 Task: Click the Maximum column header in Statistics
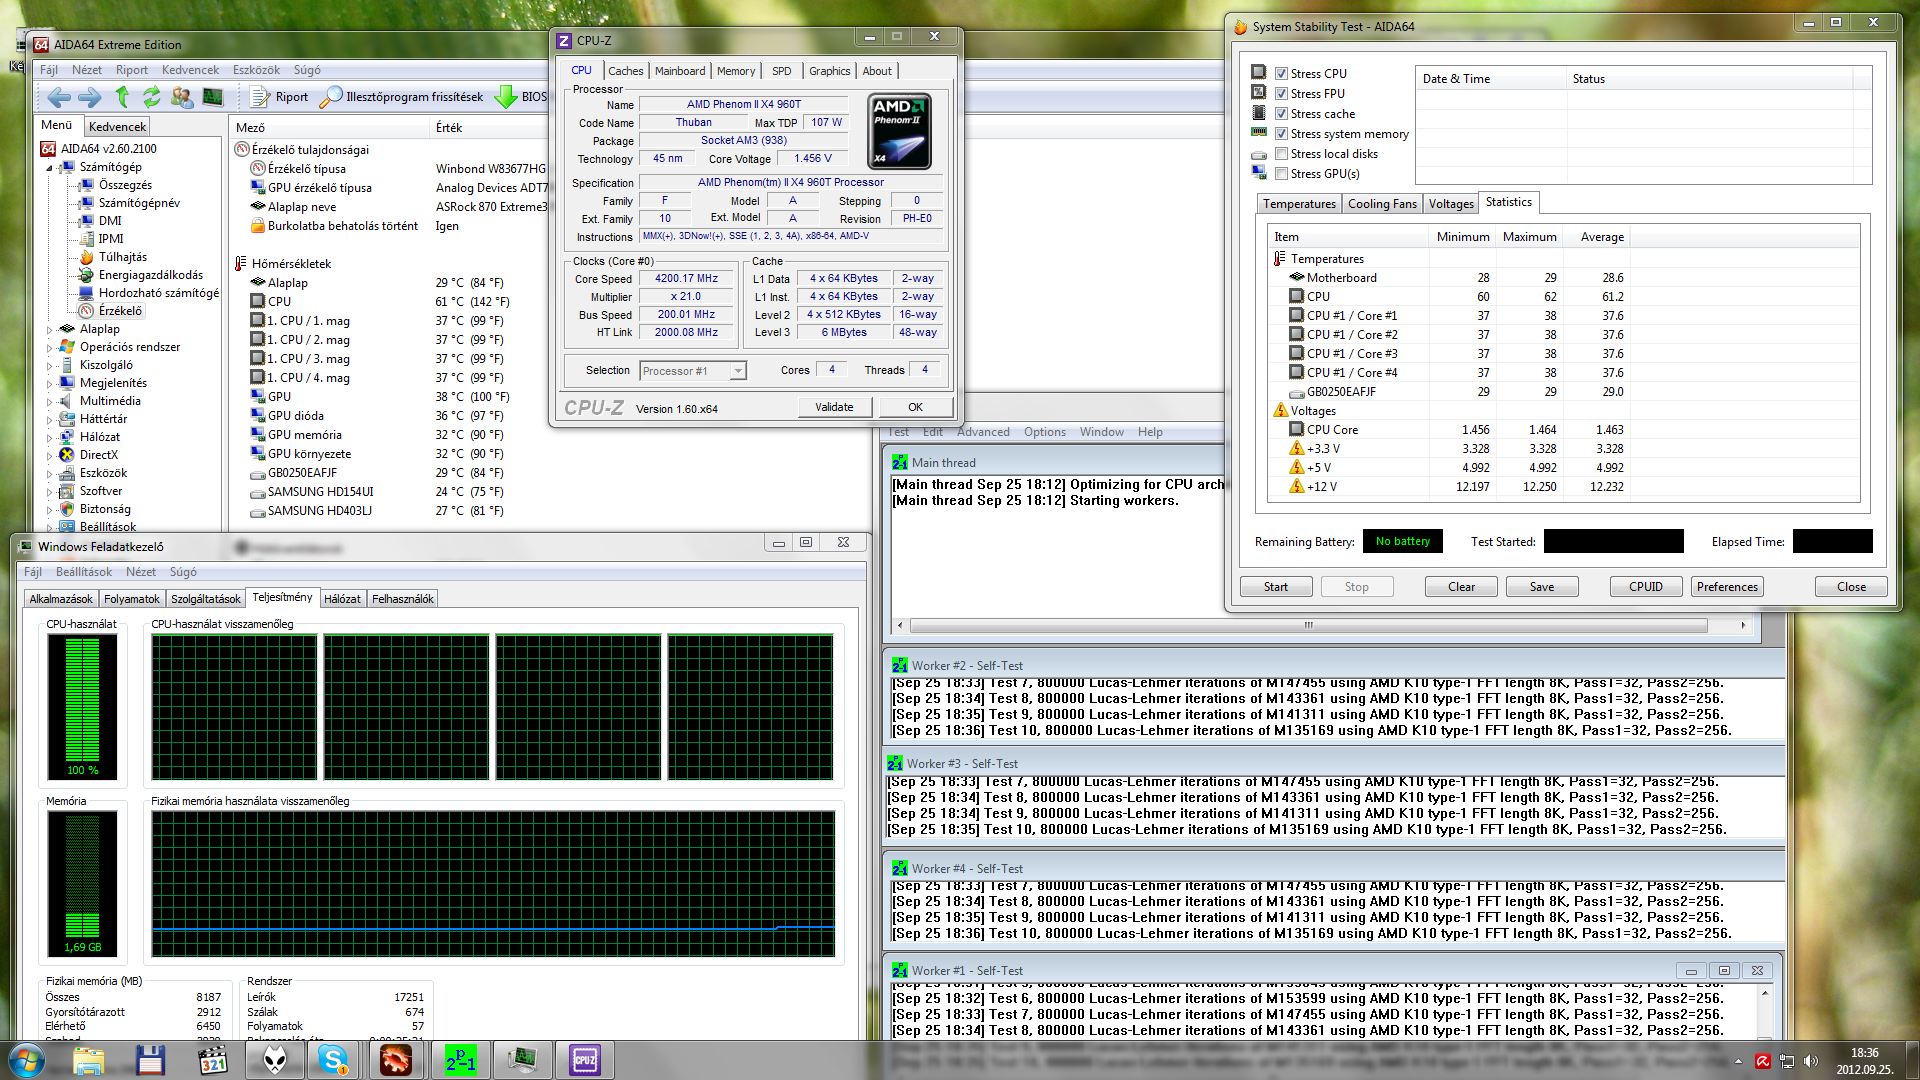pyautogui.click(x=1529, y=237)
